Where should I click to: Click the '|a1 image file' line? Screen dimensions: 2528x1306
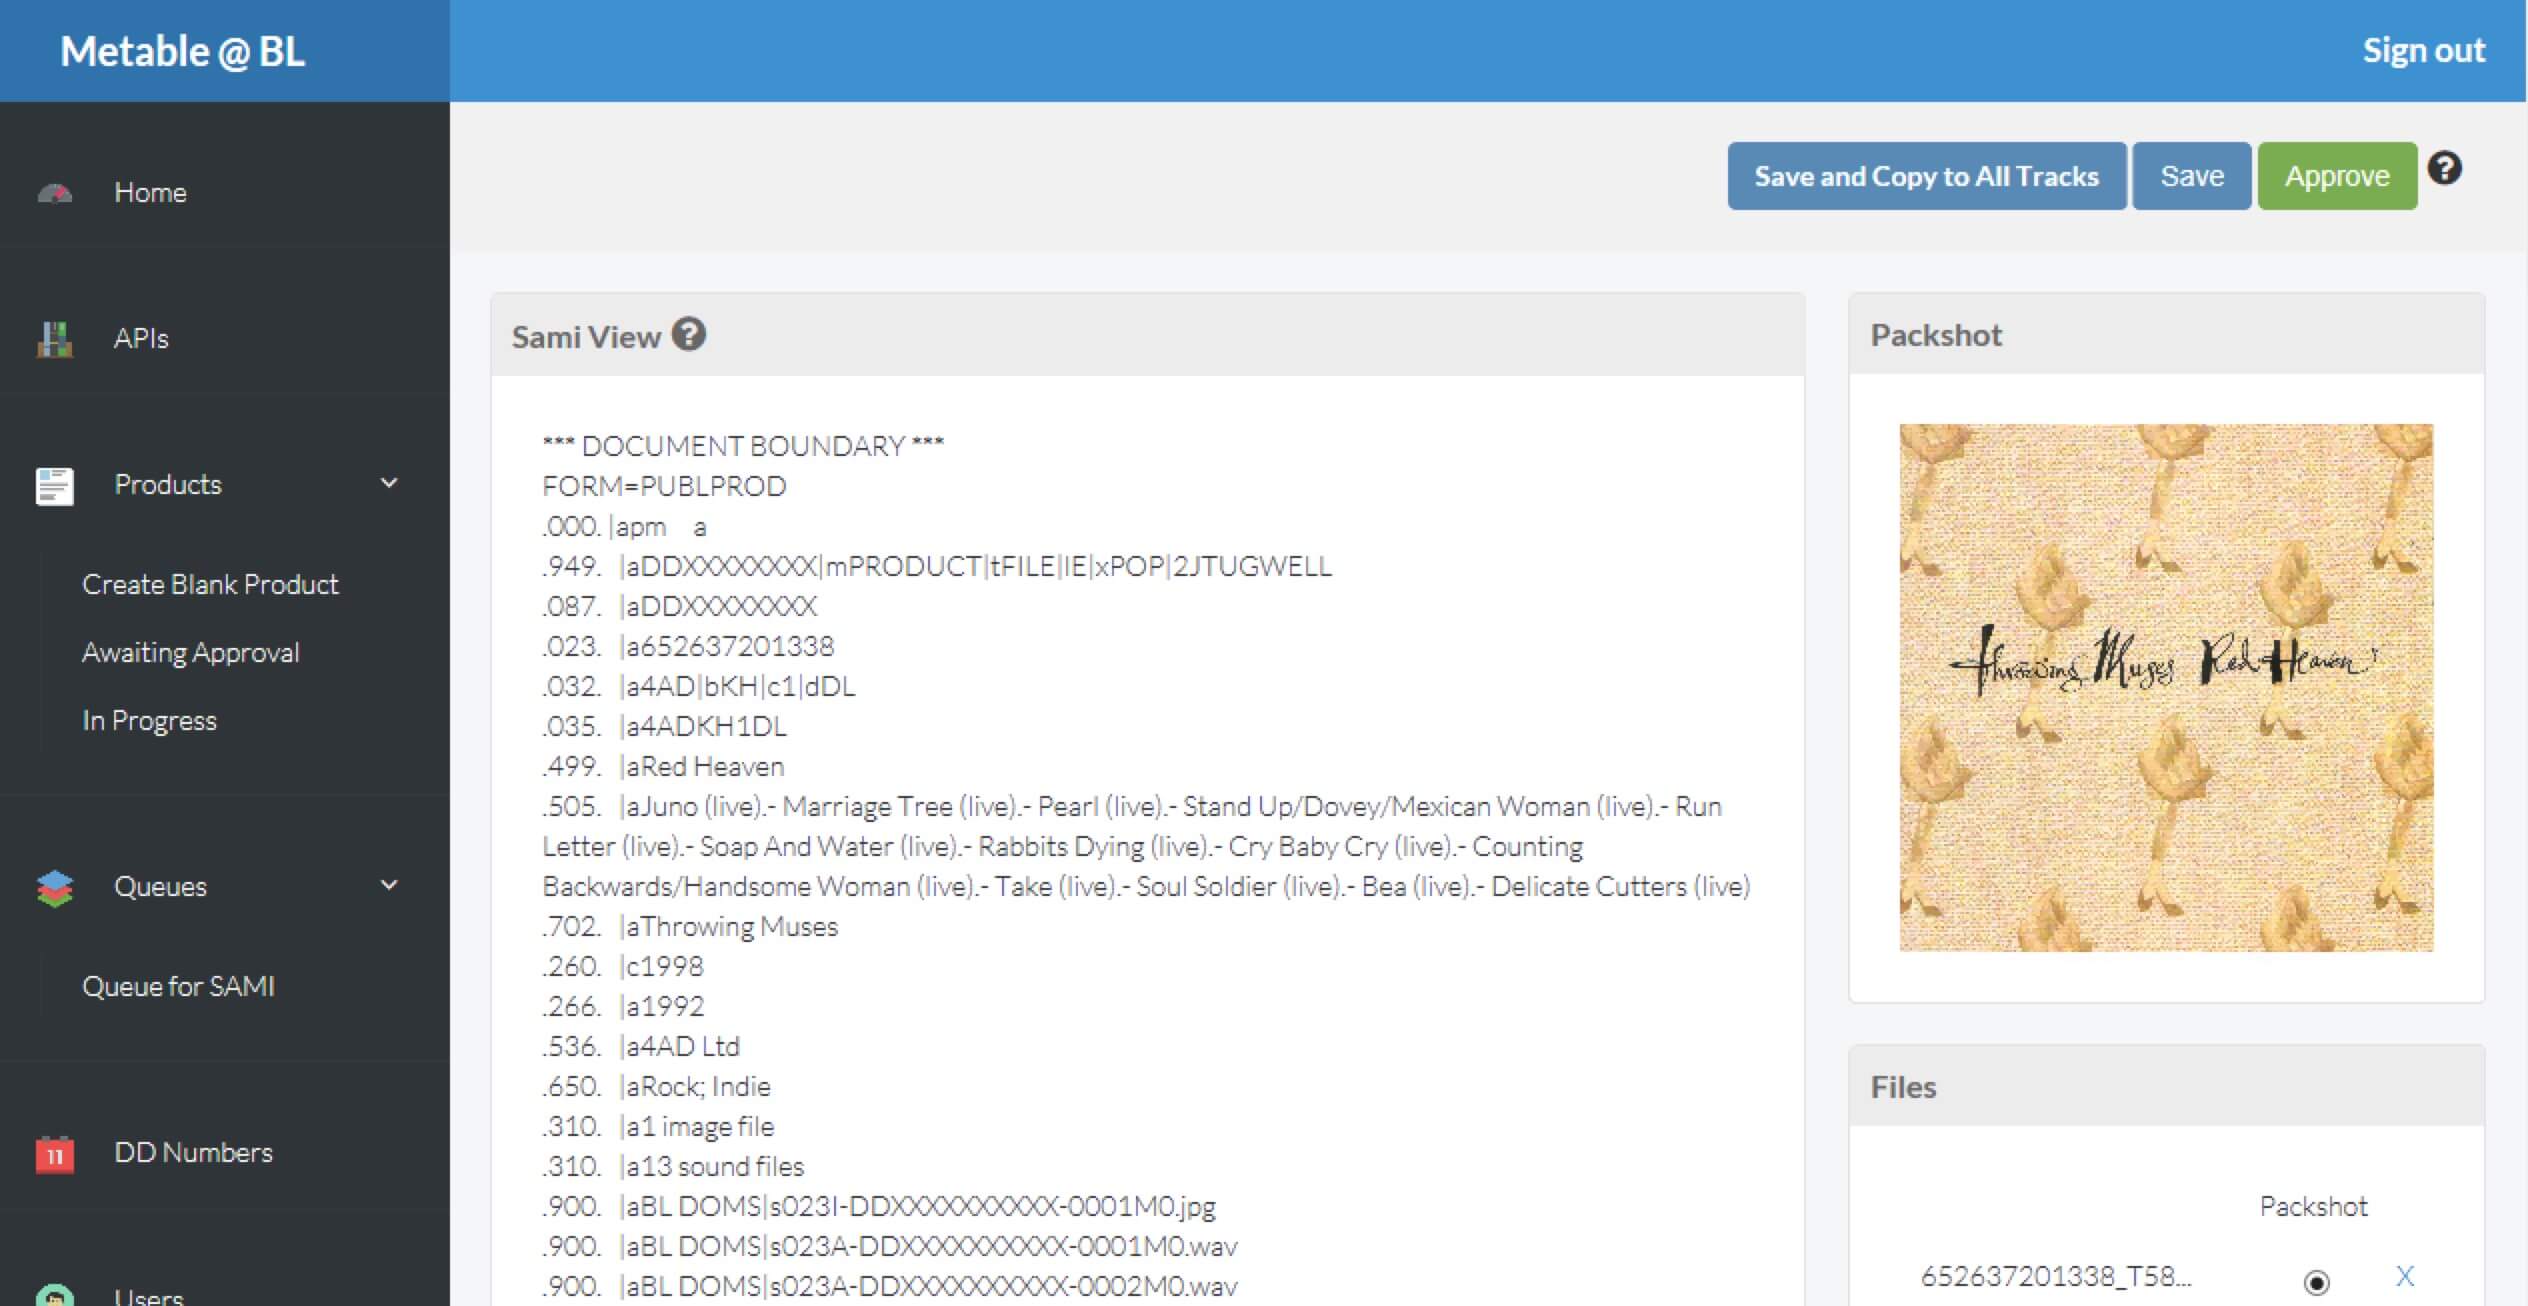(658, 1126)
